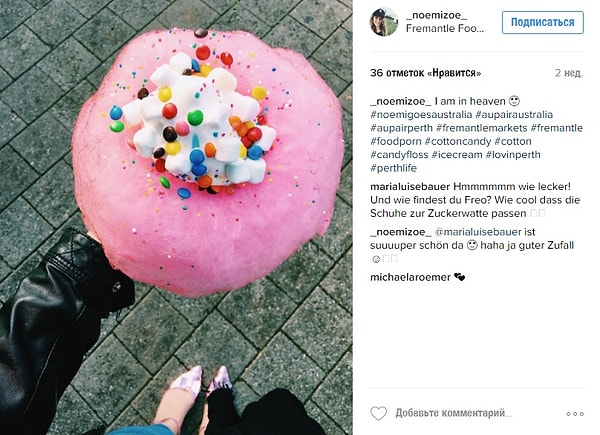Click the heart like icon
The height and width of the screenshot is (435, 600).
point(378,413)
